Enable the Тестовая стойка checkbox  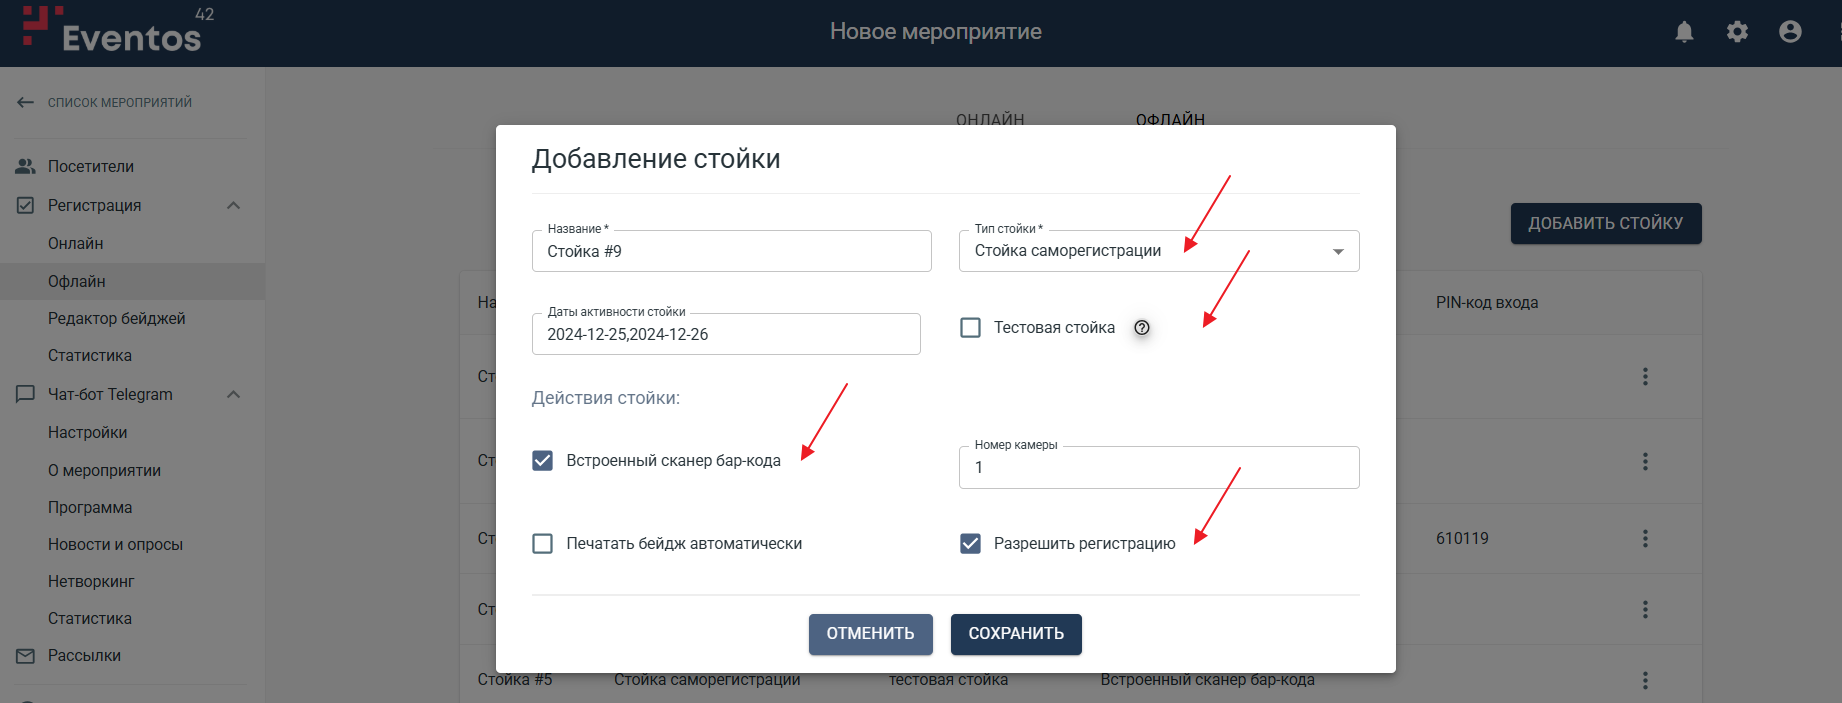(970, 328)
